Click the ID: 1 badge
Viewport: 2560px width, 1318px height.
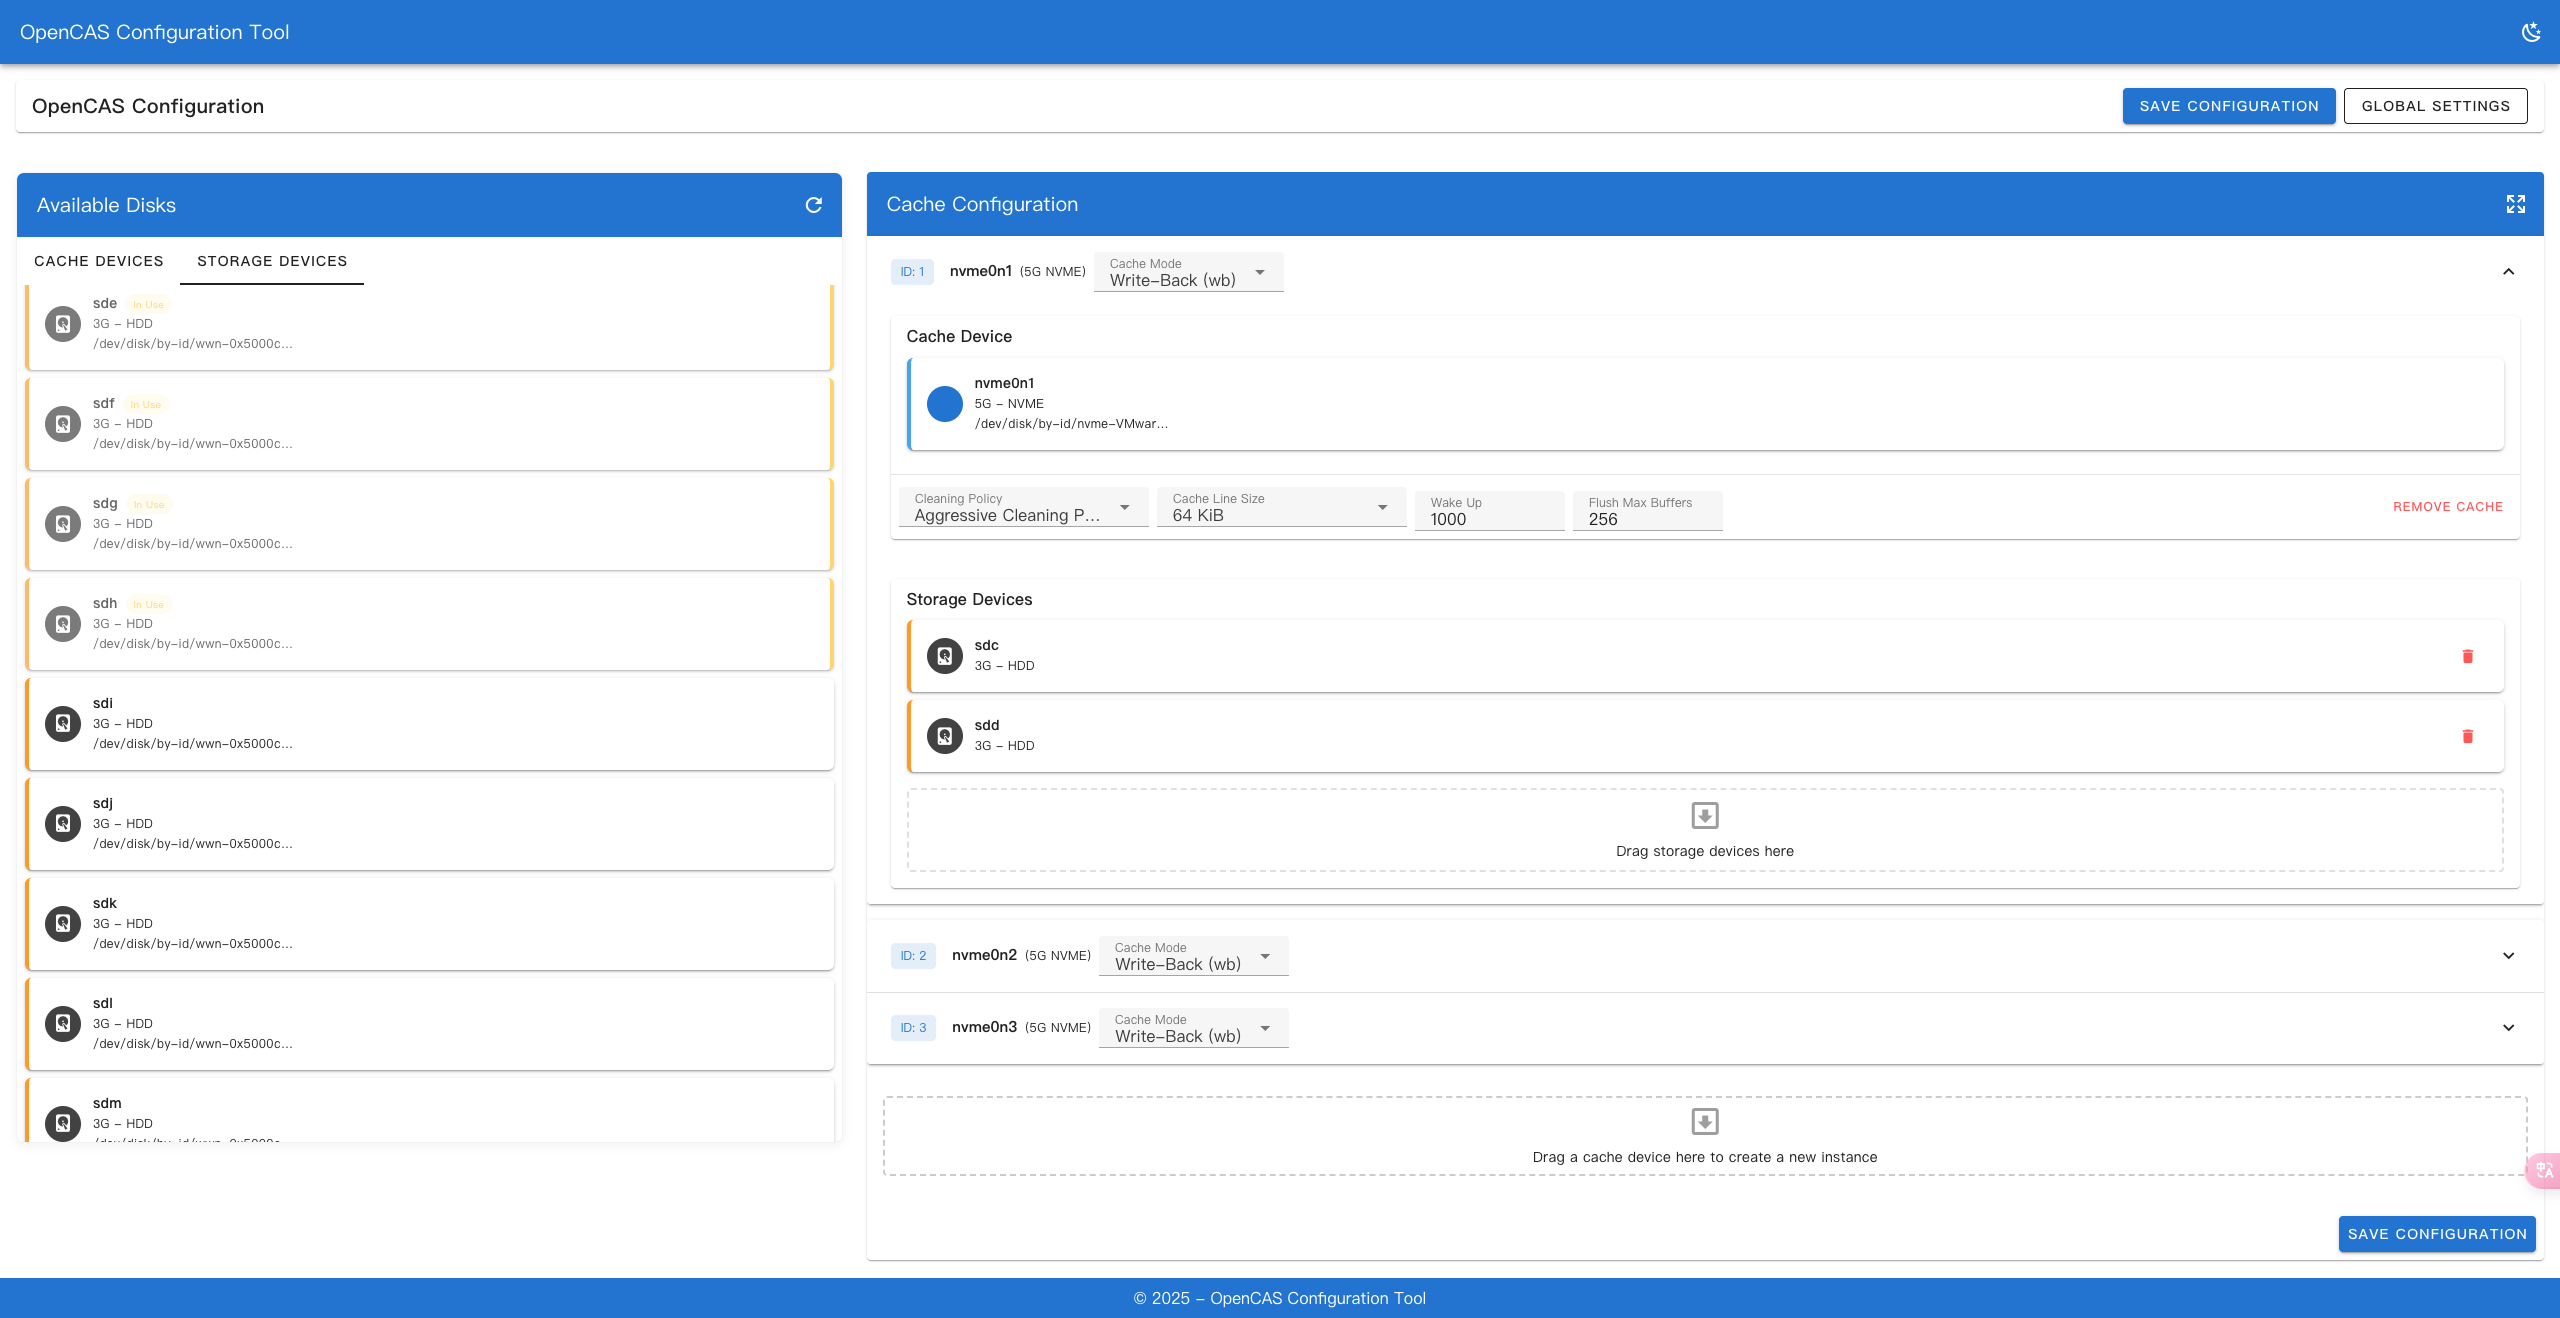coord(912,272)
